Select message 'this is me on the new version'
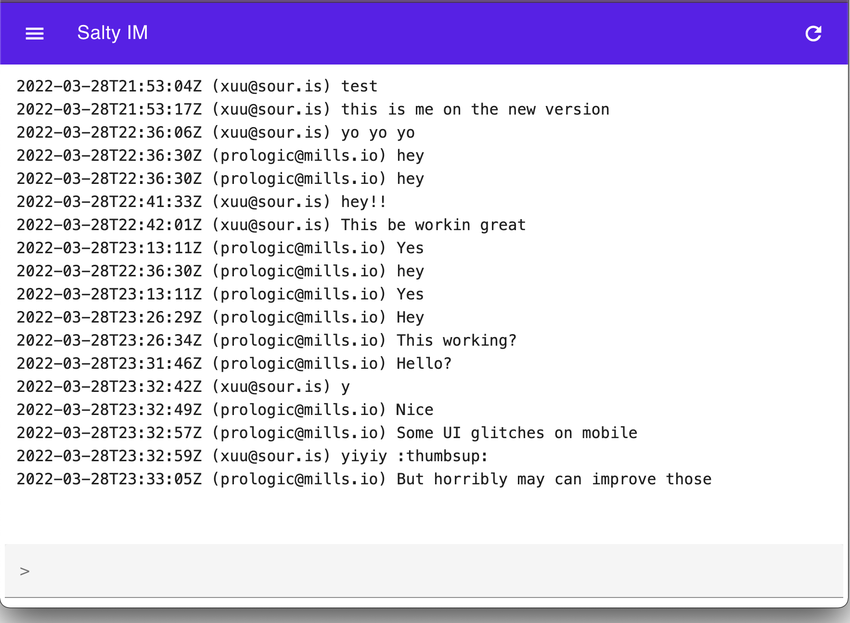Image resolution: width=850 pixels, height=623 pixels. tap(313, 110)
